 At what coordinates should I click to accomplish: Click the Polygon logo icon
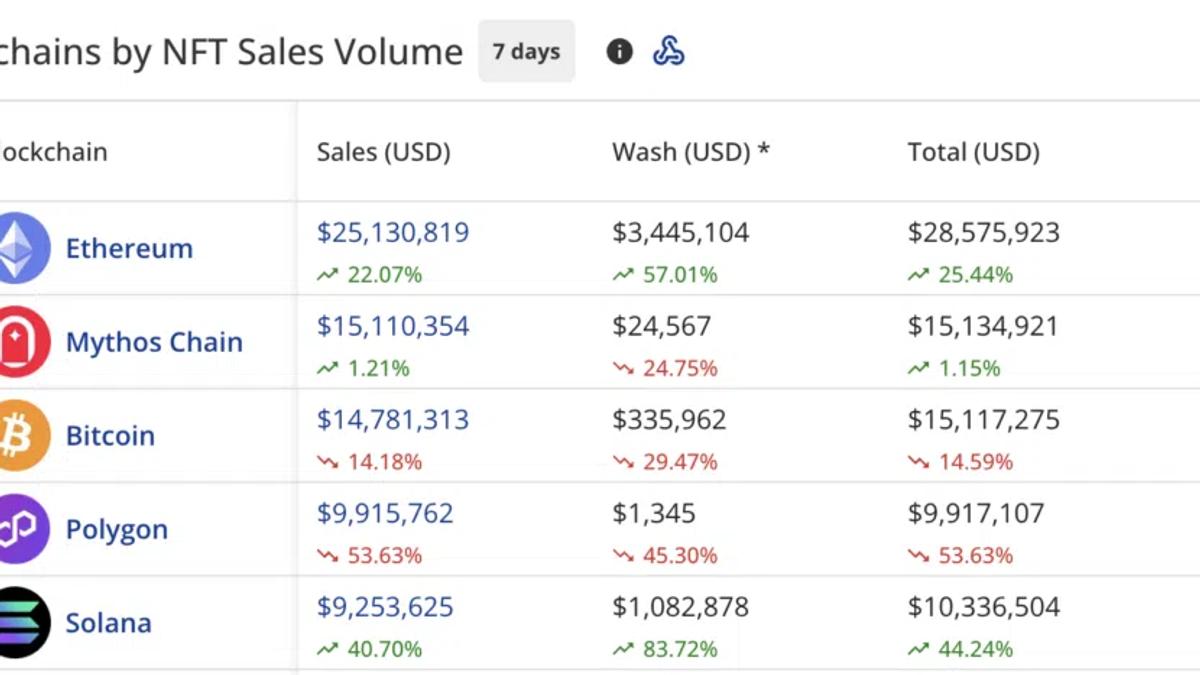[x=18, y=529]
